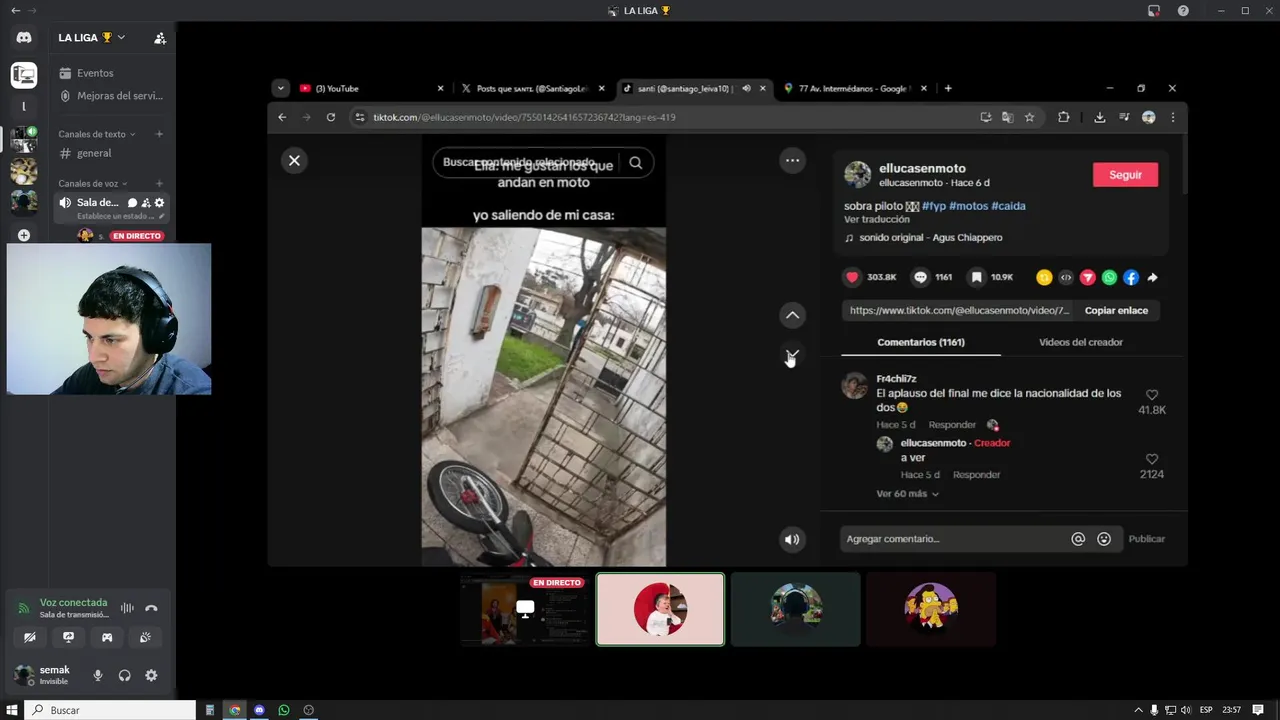Screen dimensions: 1280x720
Task: Deafen with the headphones icon
Action: [x=124, y=676]
